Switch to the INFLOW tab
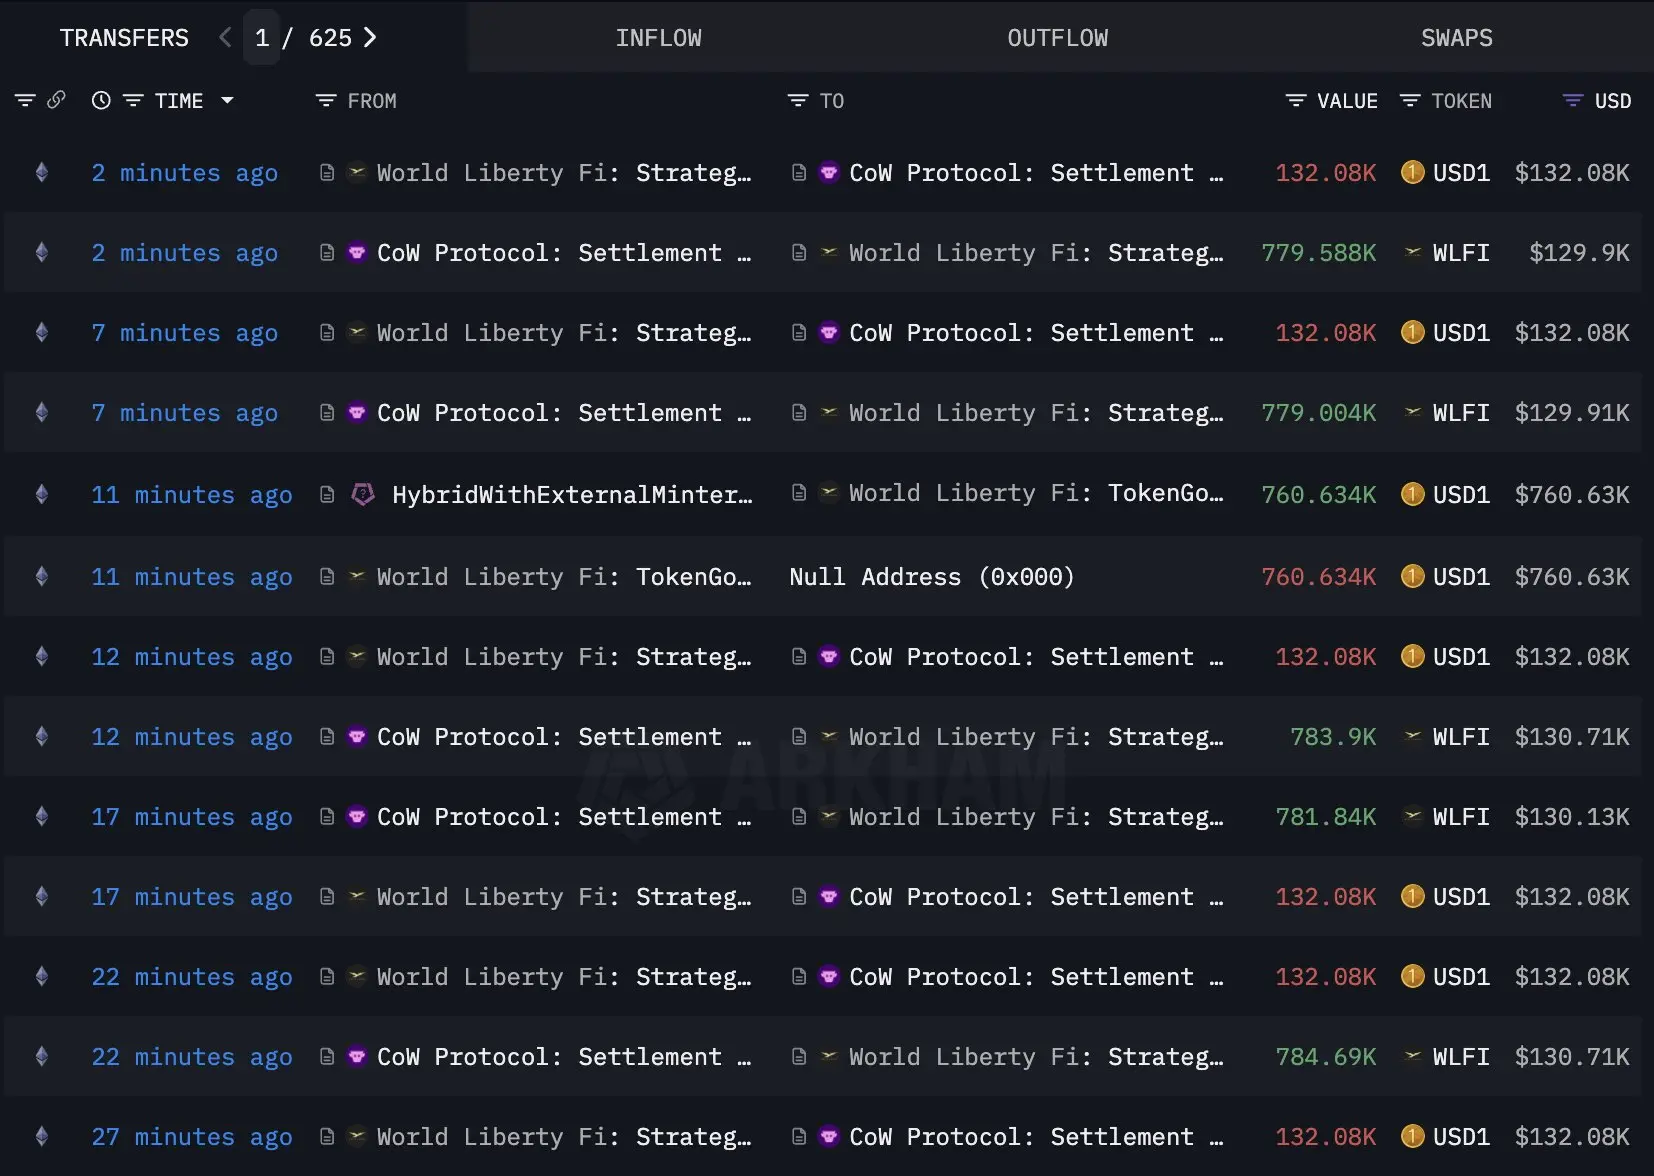The width and height of the screenshot is (1654, 1176). pos(659,38)
